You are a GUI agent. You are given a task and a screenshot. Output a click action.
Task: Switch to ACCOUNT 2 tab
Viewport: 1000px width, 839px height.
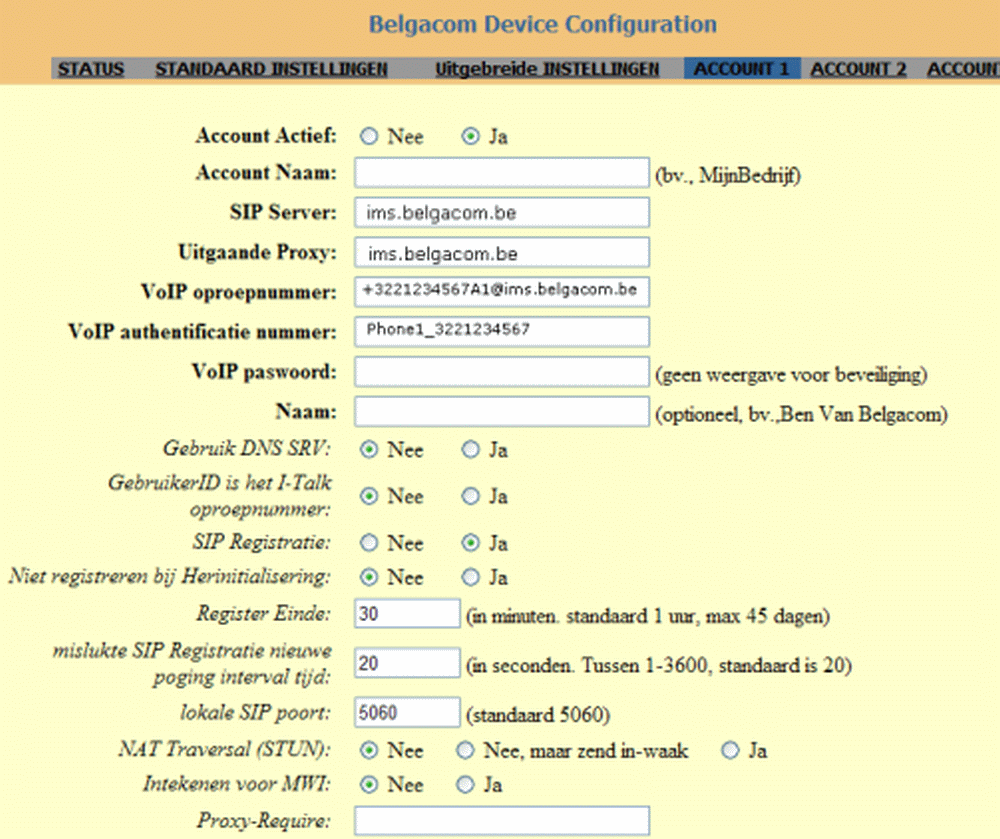[x=858, y=69]
